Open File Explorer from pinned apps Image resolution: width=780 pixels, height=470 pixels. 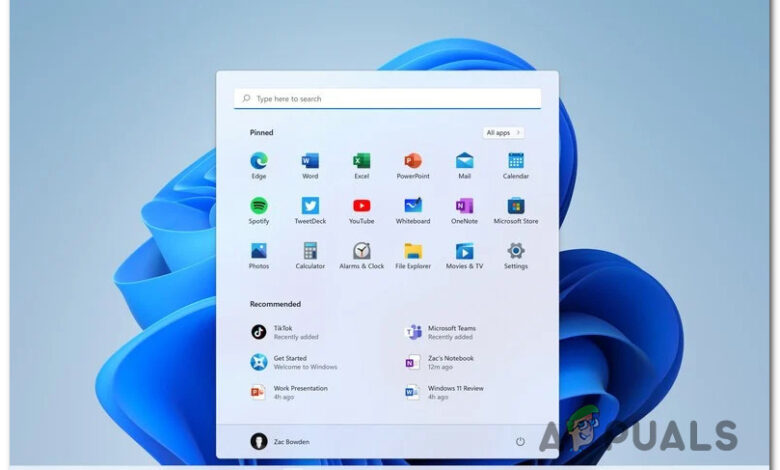(413, 251)
